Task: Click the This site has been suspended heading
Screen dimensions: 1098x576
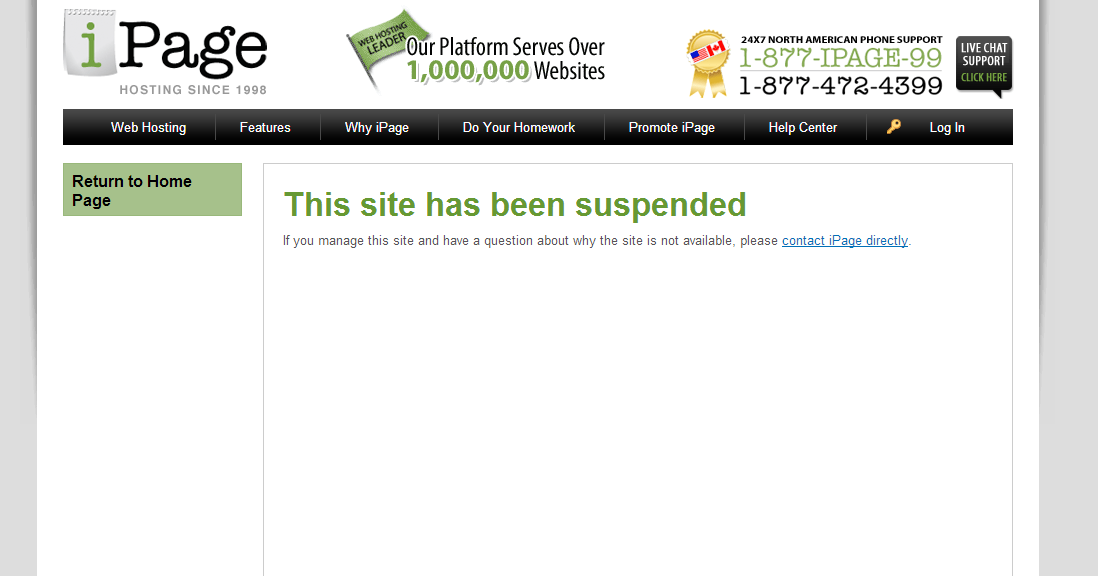Action: [x=515, y=205]
